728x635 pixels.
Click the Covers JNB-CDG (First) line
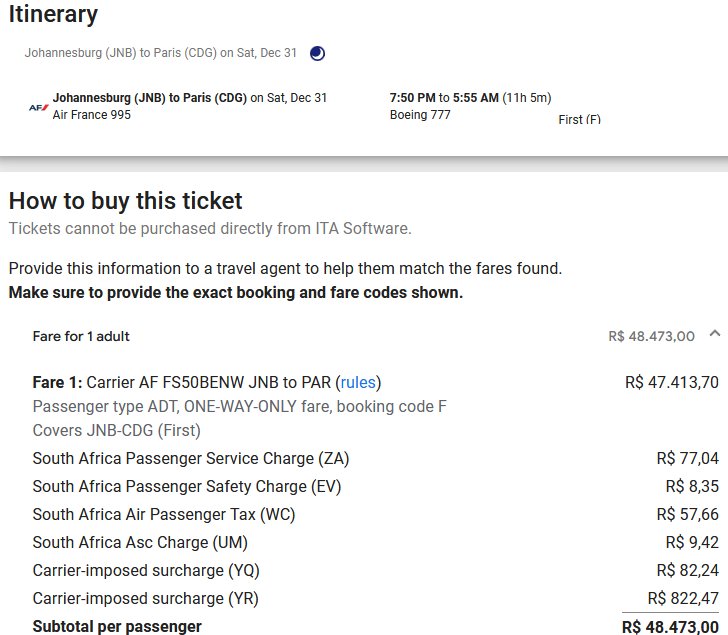tap(117, 430)
